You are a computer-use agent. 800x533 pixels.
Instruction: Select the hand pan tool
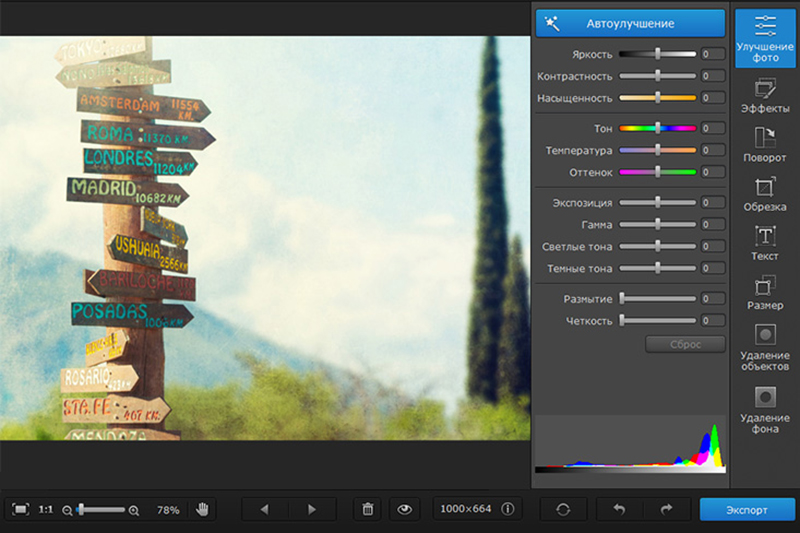[202, 509]
